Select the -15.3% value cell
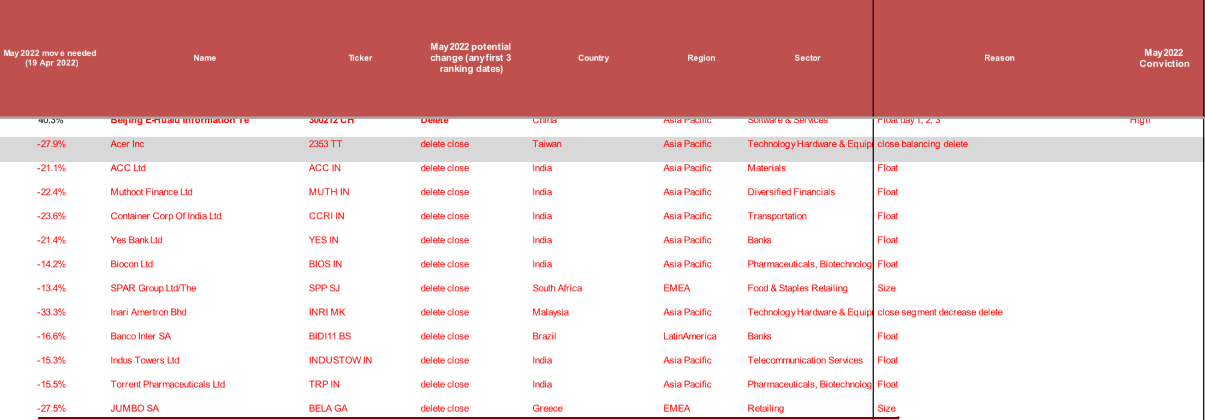The height and width of the screenshot is (420, 1205). [51, 360]
